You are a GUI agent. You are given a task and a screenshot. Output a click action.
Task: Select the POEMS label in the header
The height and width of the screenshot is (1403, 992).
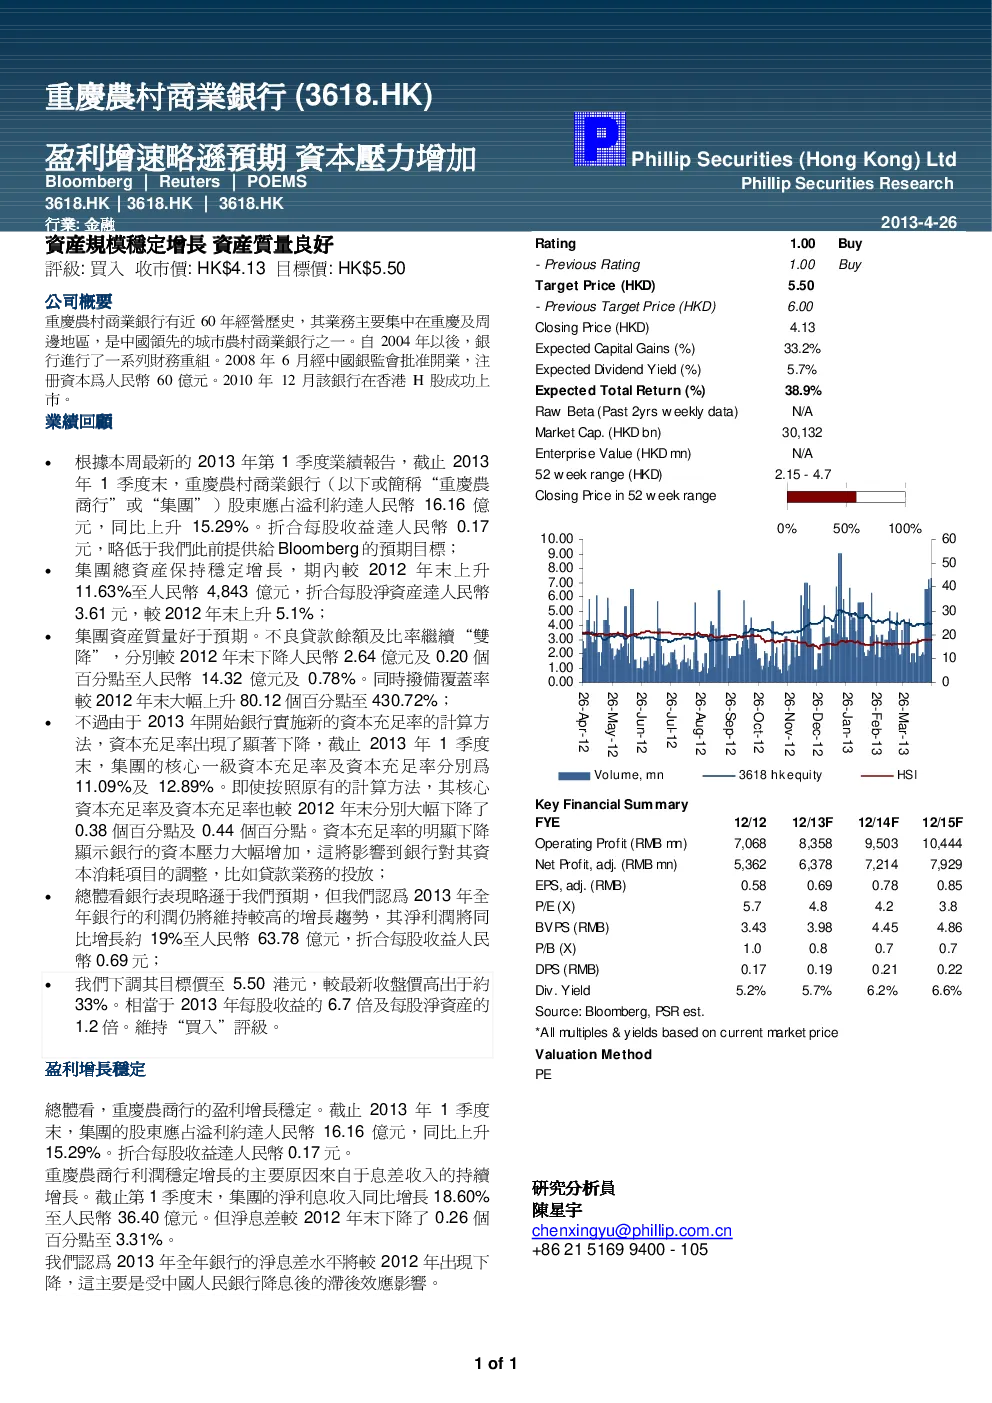coord(277,182)
